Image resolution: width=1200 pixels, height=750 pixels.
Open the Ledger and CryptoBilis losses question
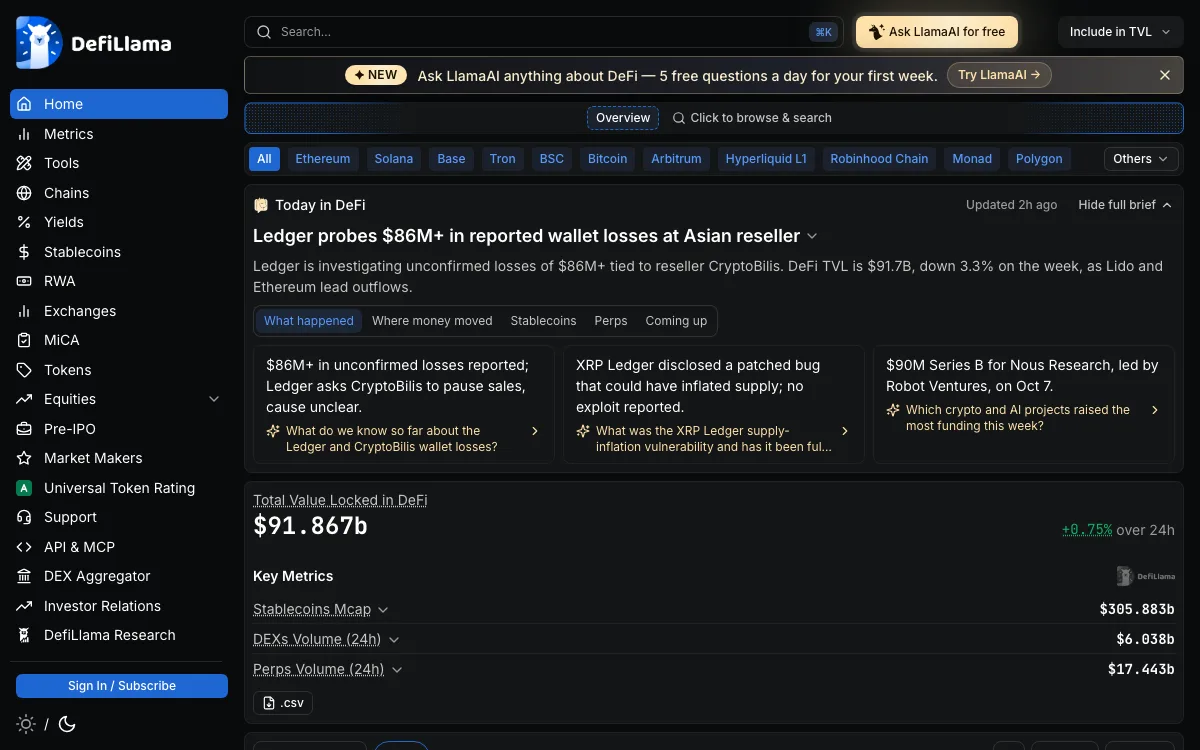[404, 439]
